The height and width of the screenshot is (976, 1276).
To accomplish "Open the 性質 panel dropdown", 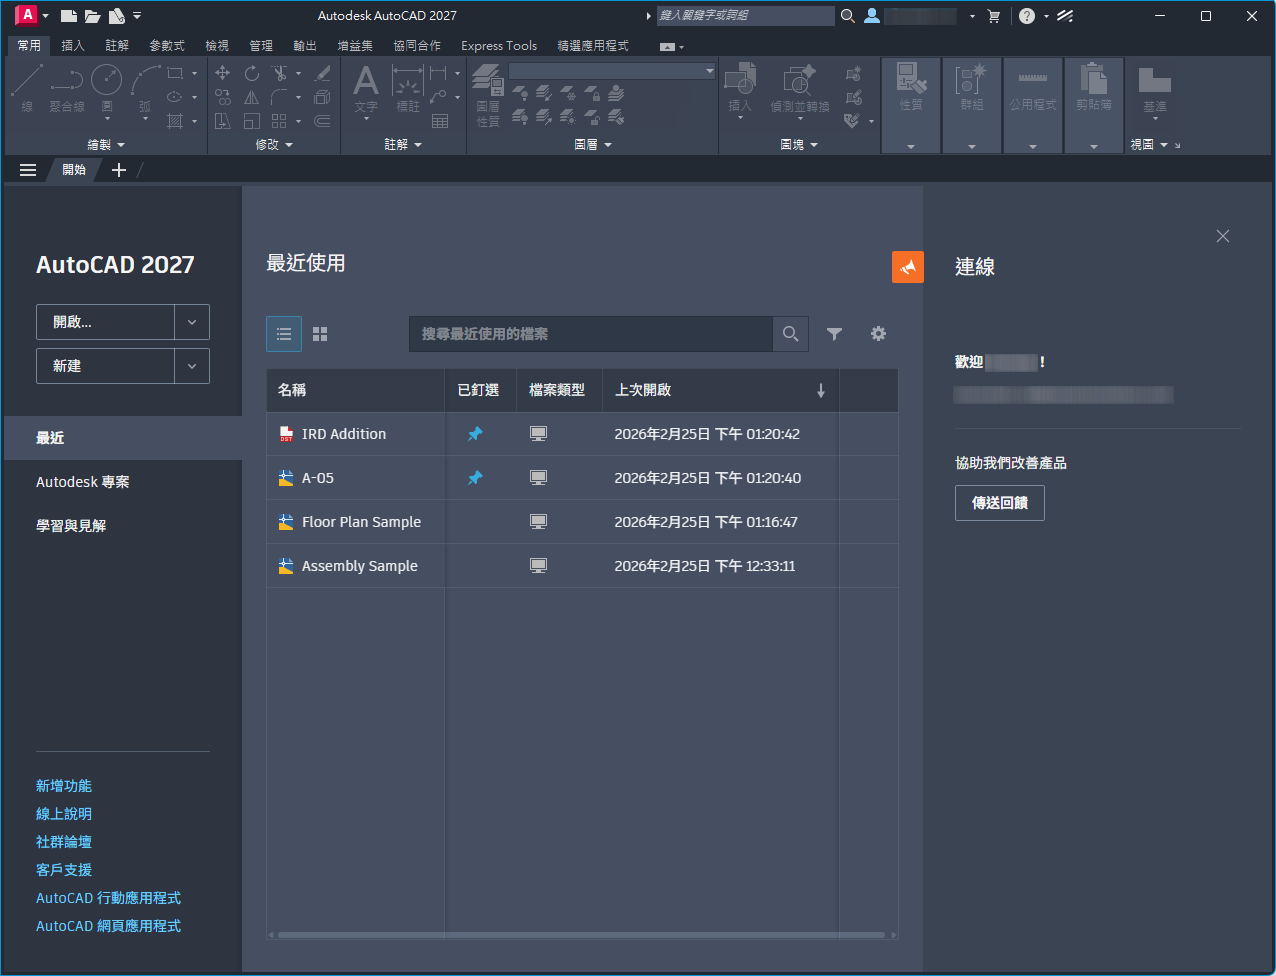I will coord(911,147).
